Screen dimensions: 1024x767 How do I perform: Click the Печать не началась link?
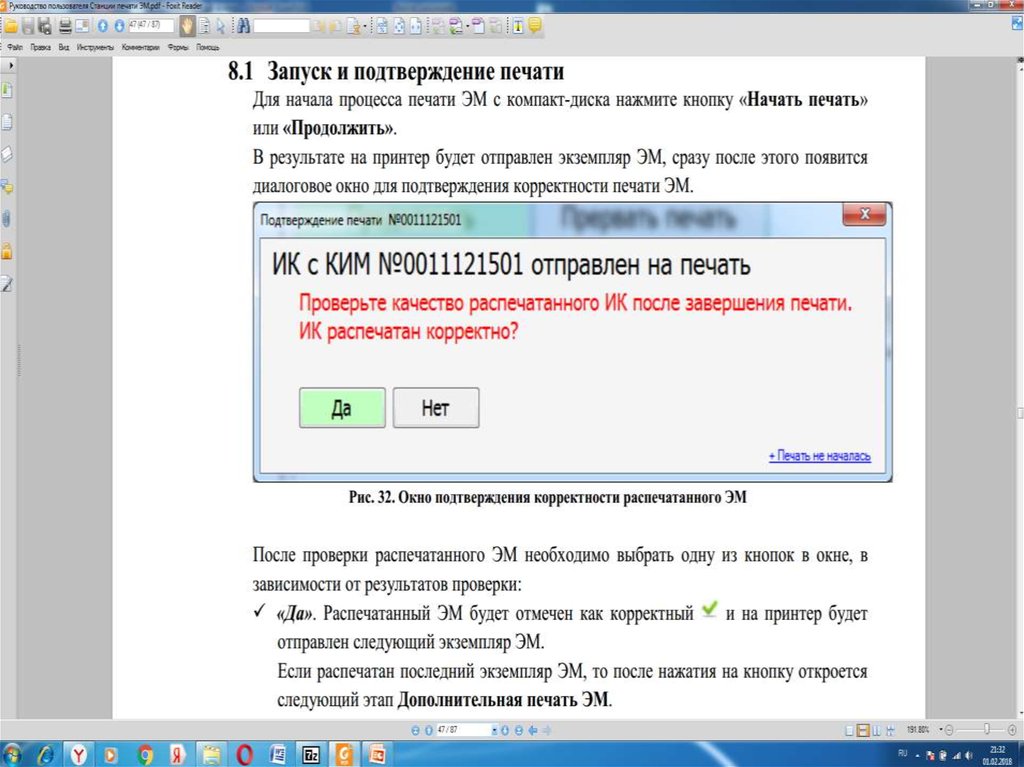click(x=819, y=456)
